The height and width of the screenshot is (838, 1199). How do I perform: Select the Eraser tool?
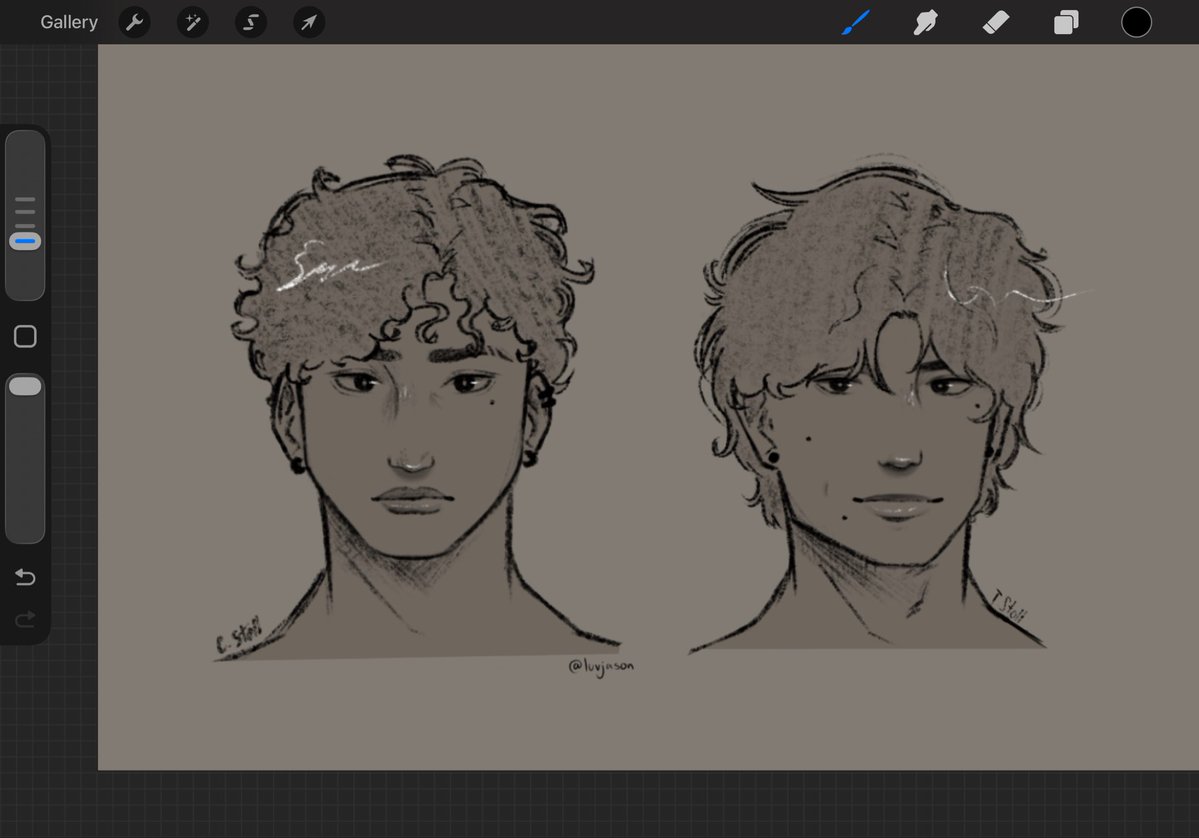pyautogui.click(x=996, y=22)
